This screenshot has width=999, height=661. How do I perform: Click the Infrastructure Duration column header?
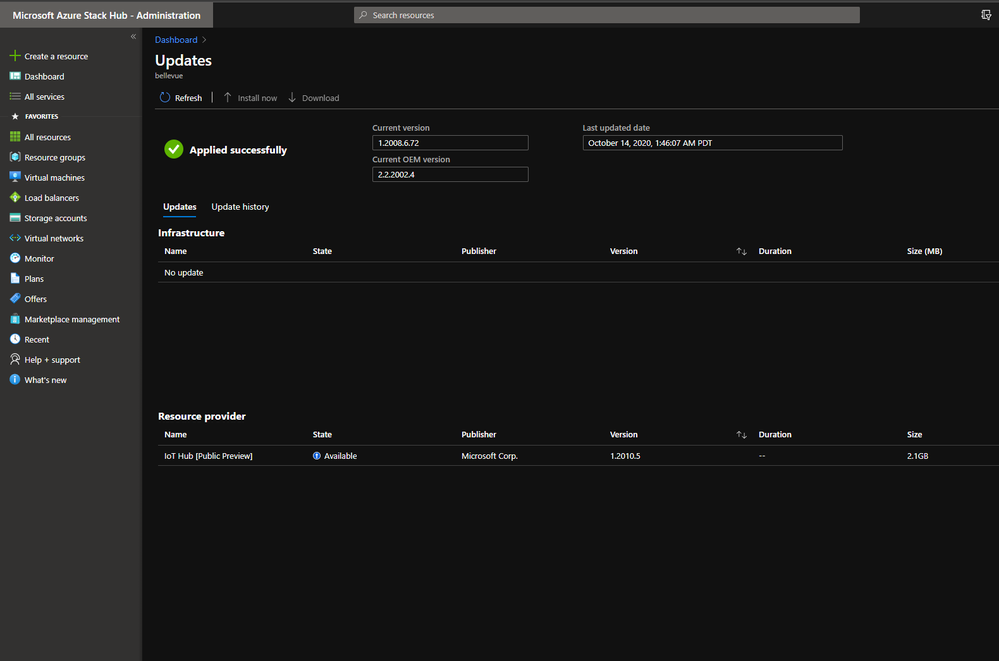(x=775, y=251)
